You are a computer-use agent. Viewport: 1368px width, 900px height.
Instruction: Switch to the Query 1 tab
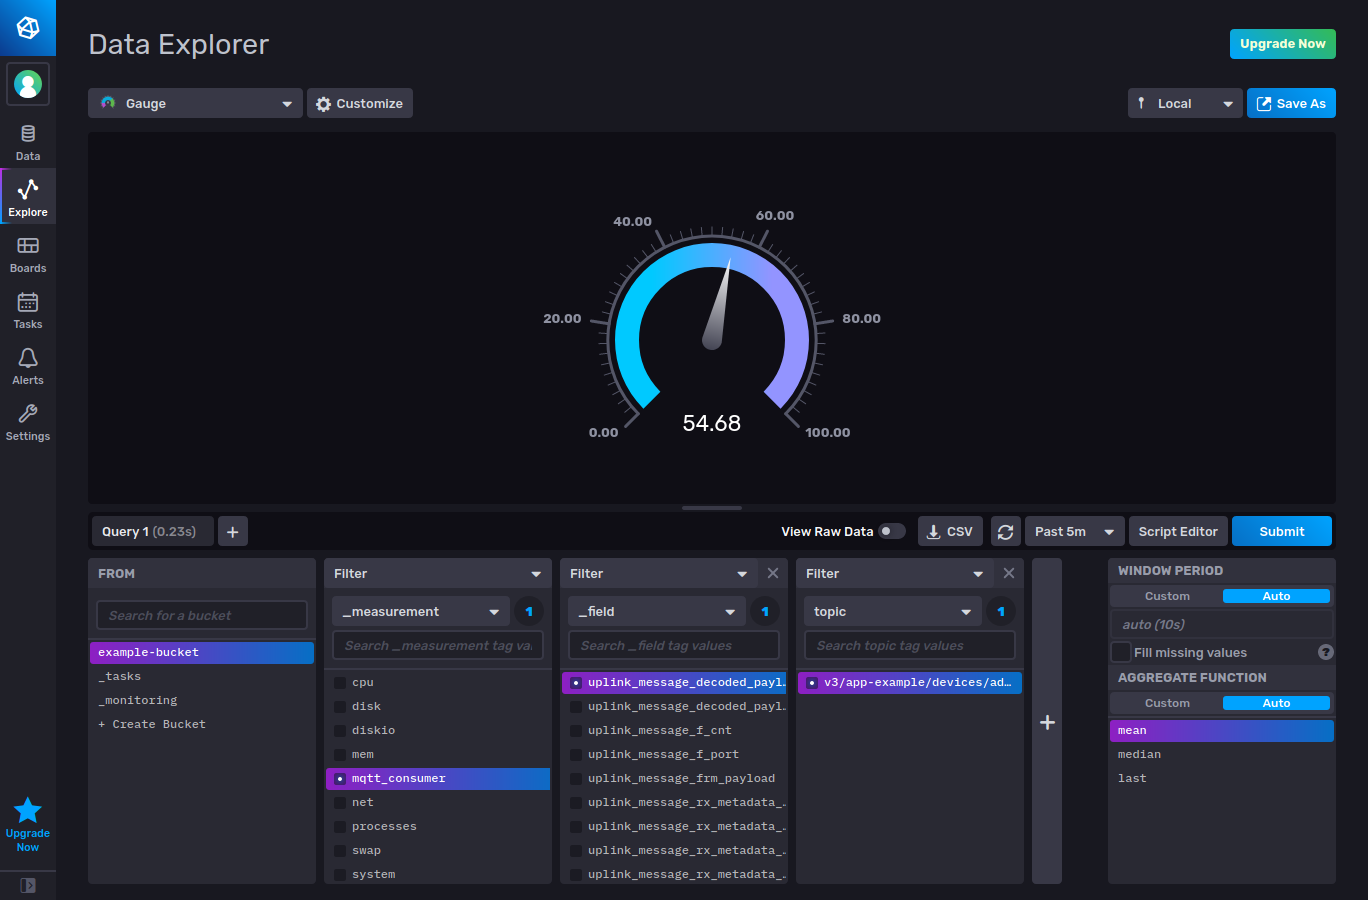tap(152, 531)
